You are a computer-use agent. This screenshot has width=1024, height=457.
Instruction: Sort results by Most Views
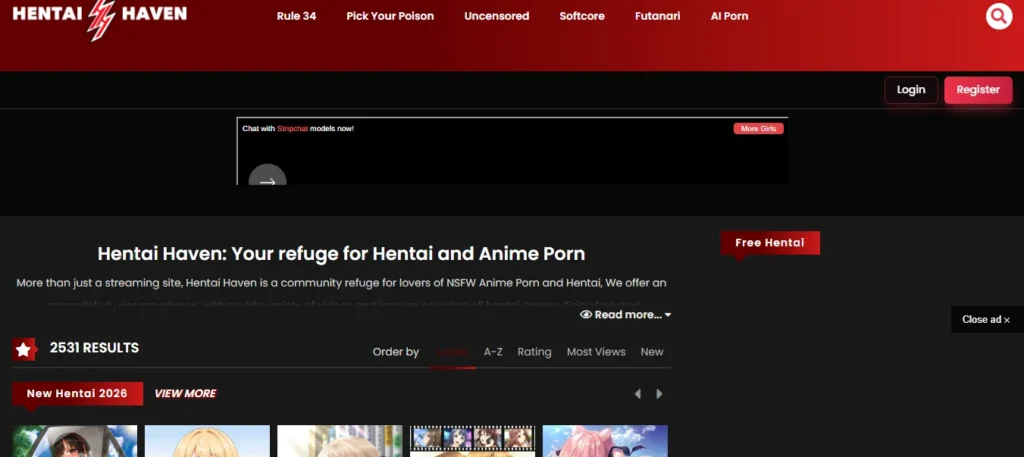[x=596, y=352]
